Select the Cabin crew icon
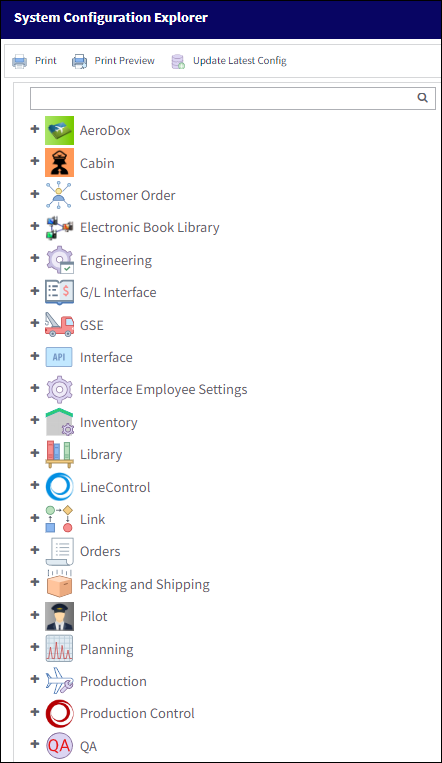The width and height of the screenshot is (442, 763). point(59,163)
